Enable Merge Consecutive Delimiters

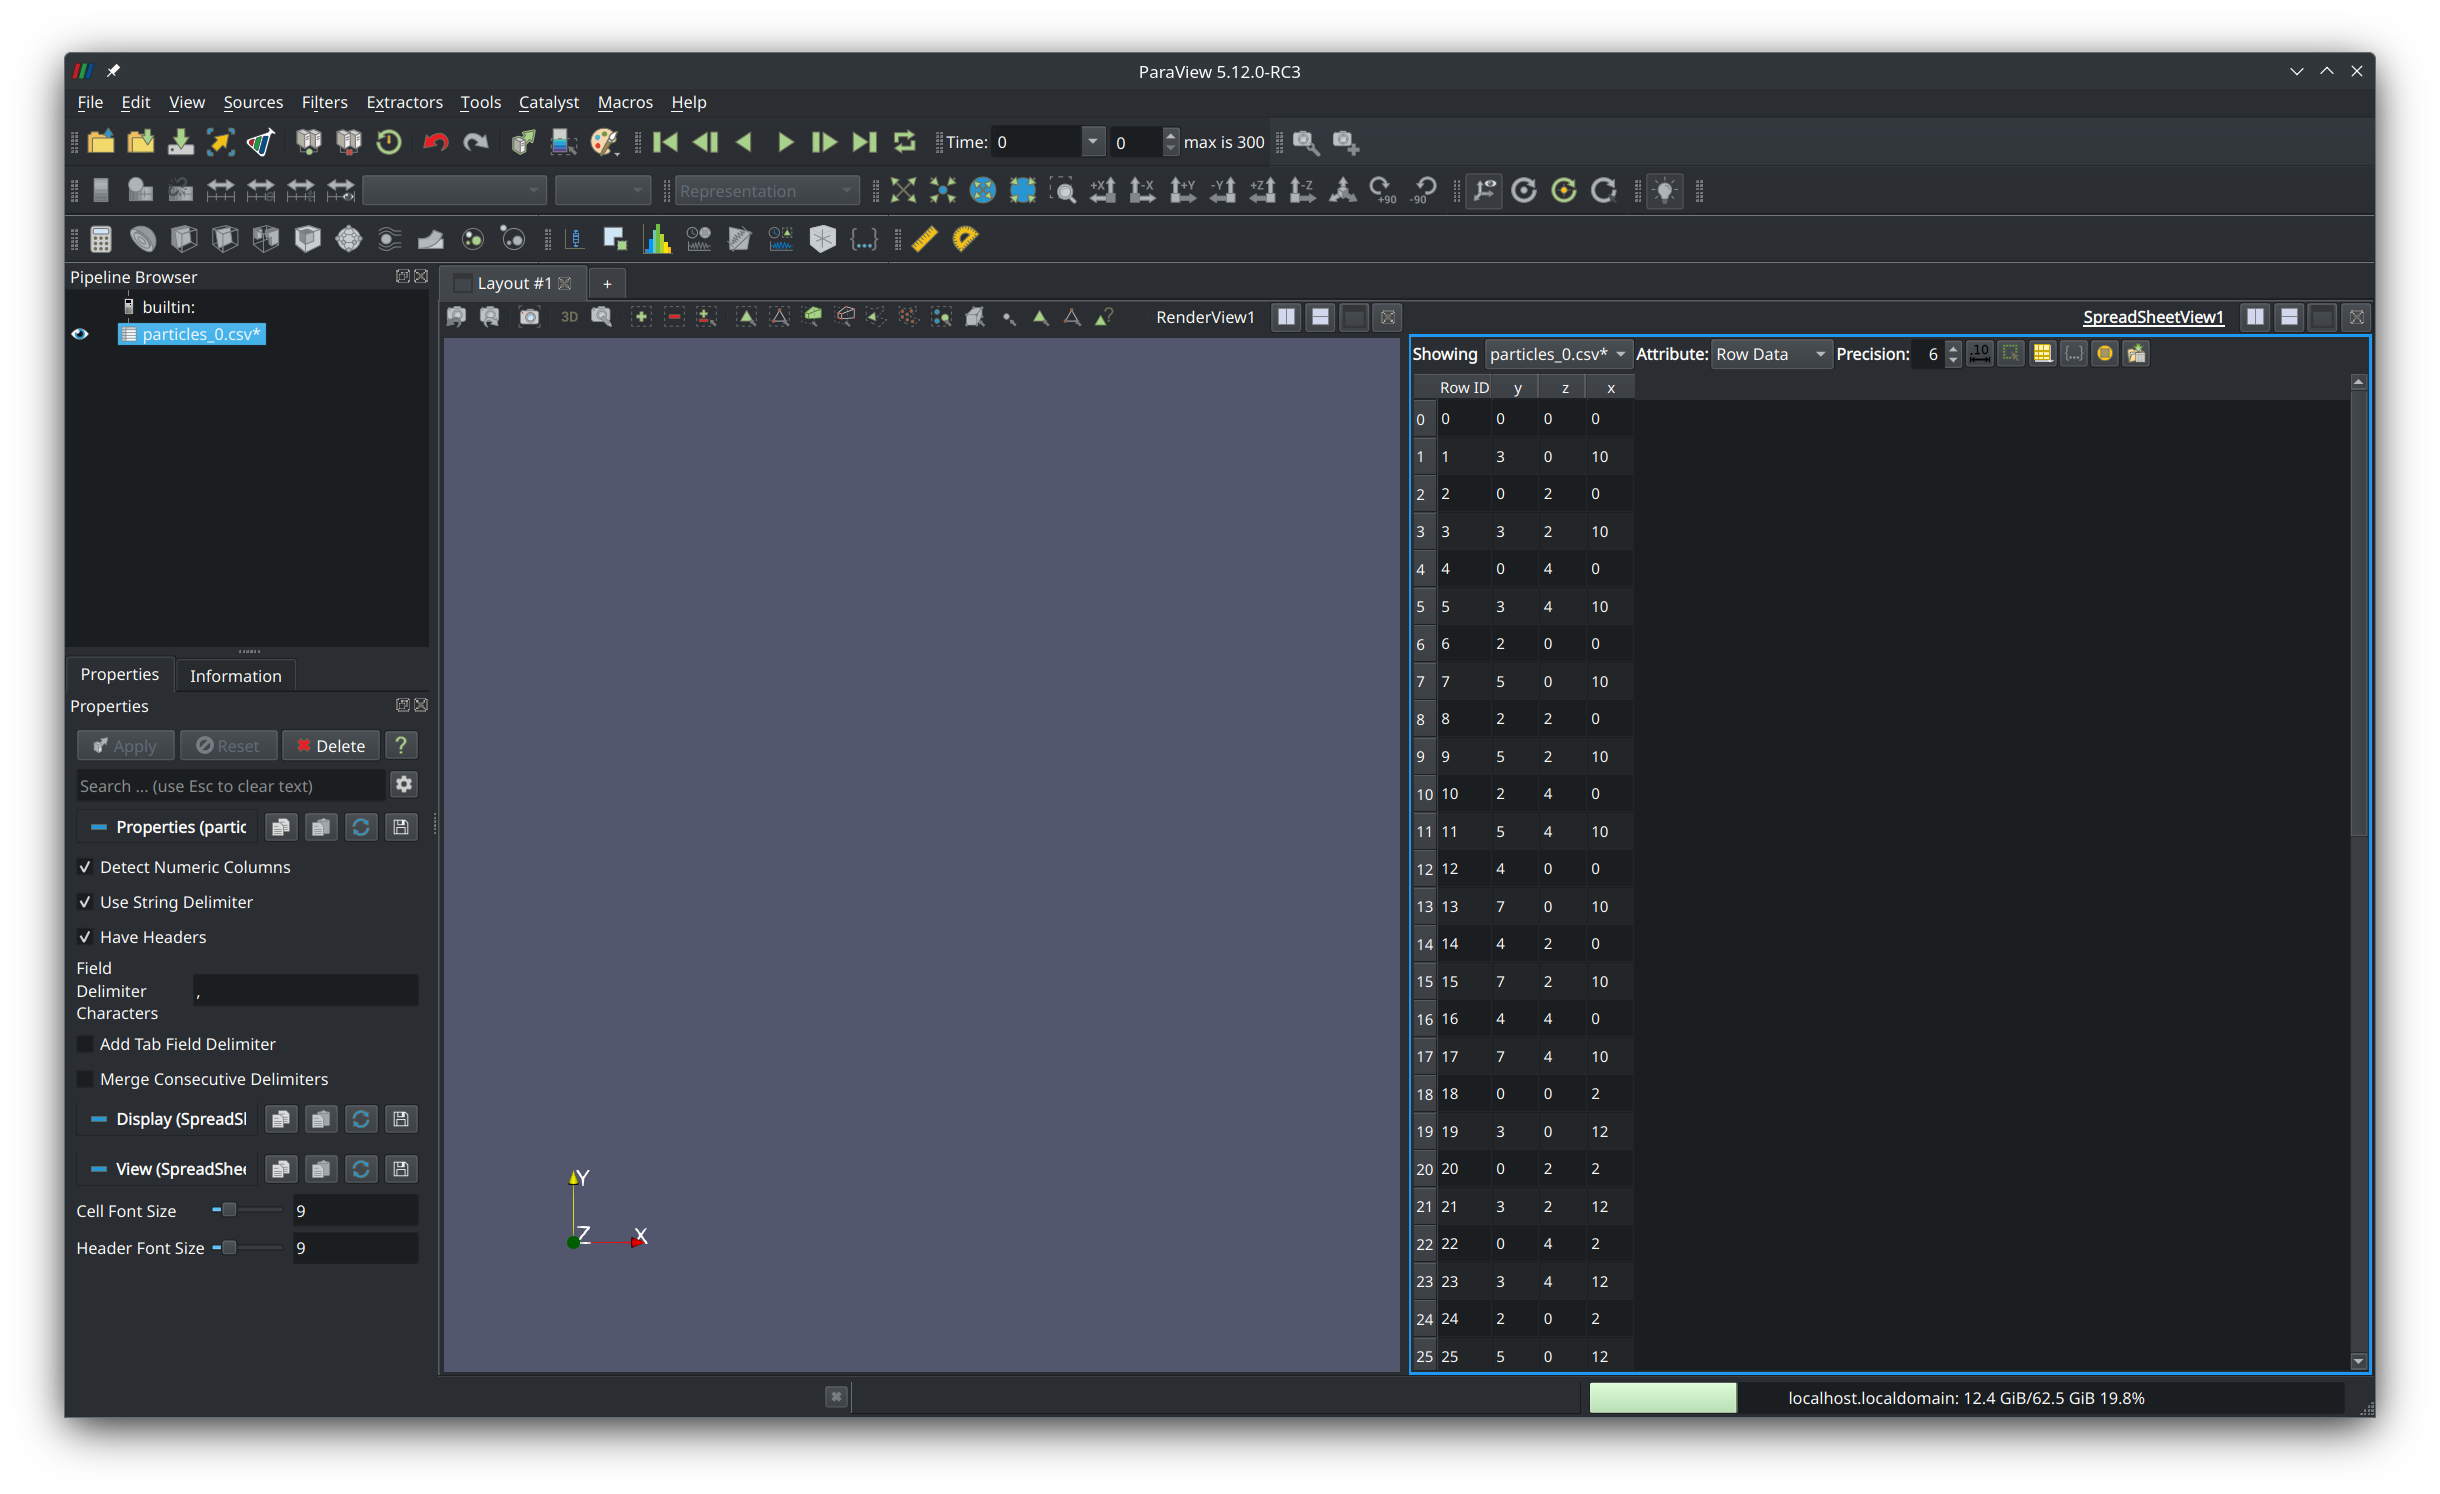point(85,1079)
